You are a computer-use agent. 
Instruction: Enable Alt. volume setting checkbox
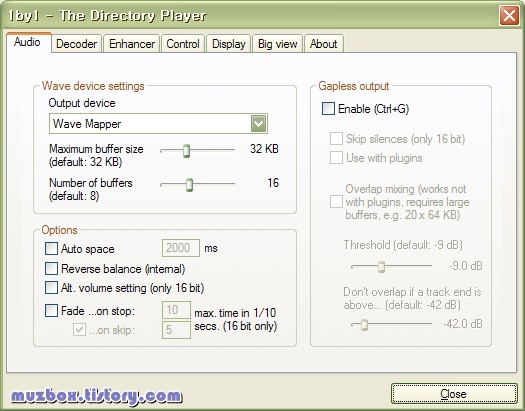[x=51, y=287]
